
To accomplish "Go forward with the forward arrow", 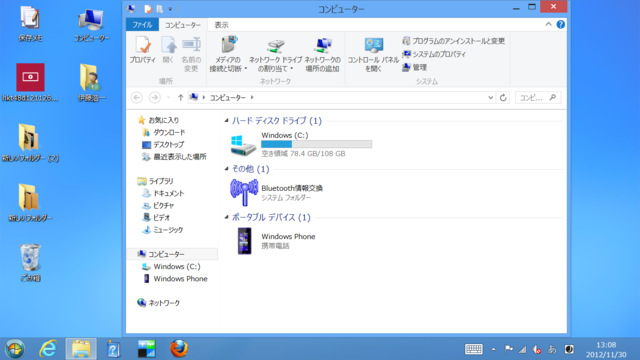I will [154, 98].
